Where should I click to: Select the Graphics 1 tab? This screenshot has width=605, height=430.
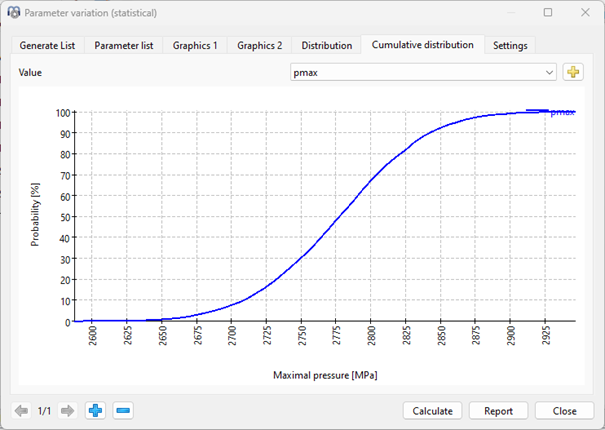click(195, 46)
